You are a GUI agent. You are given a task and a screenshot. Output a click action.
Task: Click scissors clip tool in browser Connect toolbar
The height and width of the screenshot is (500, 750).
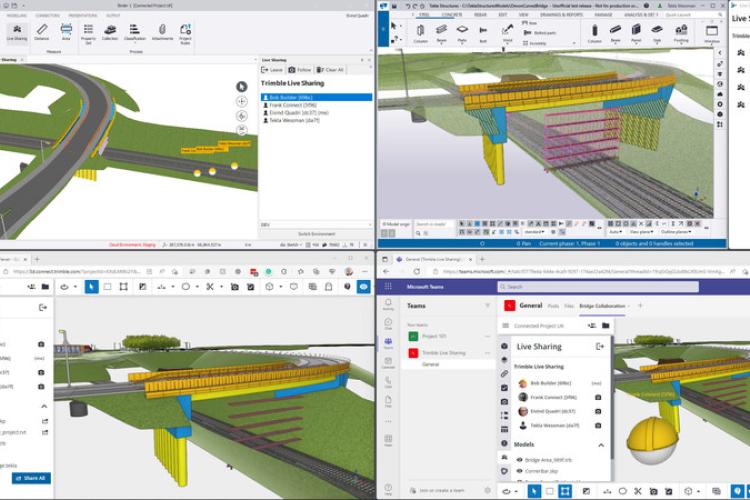[210, 287]
